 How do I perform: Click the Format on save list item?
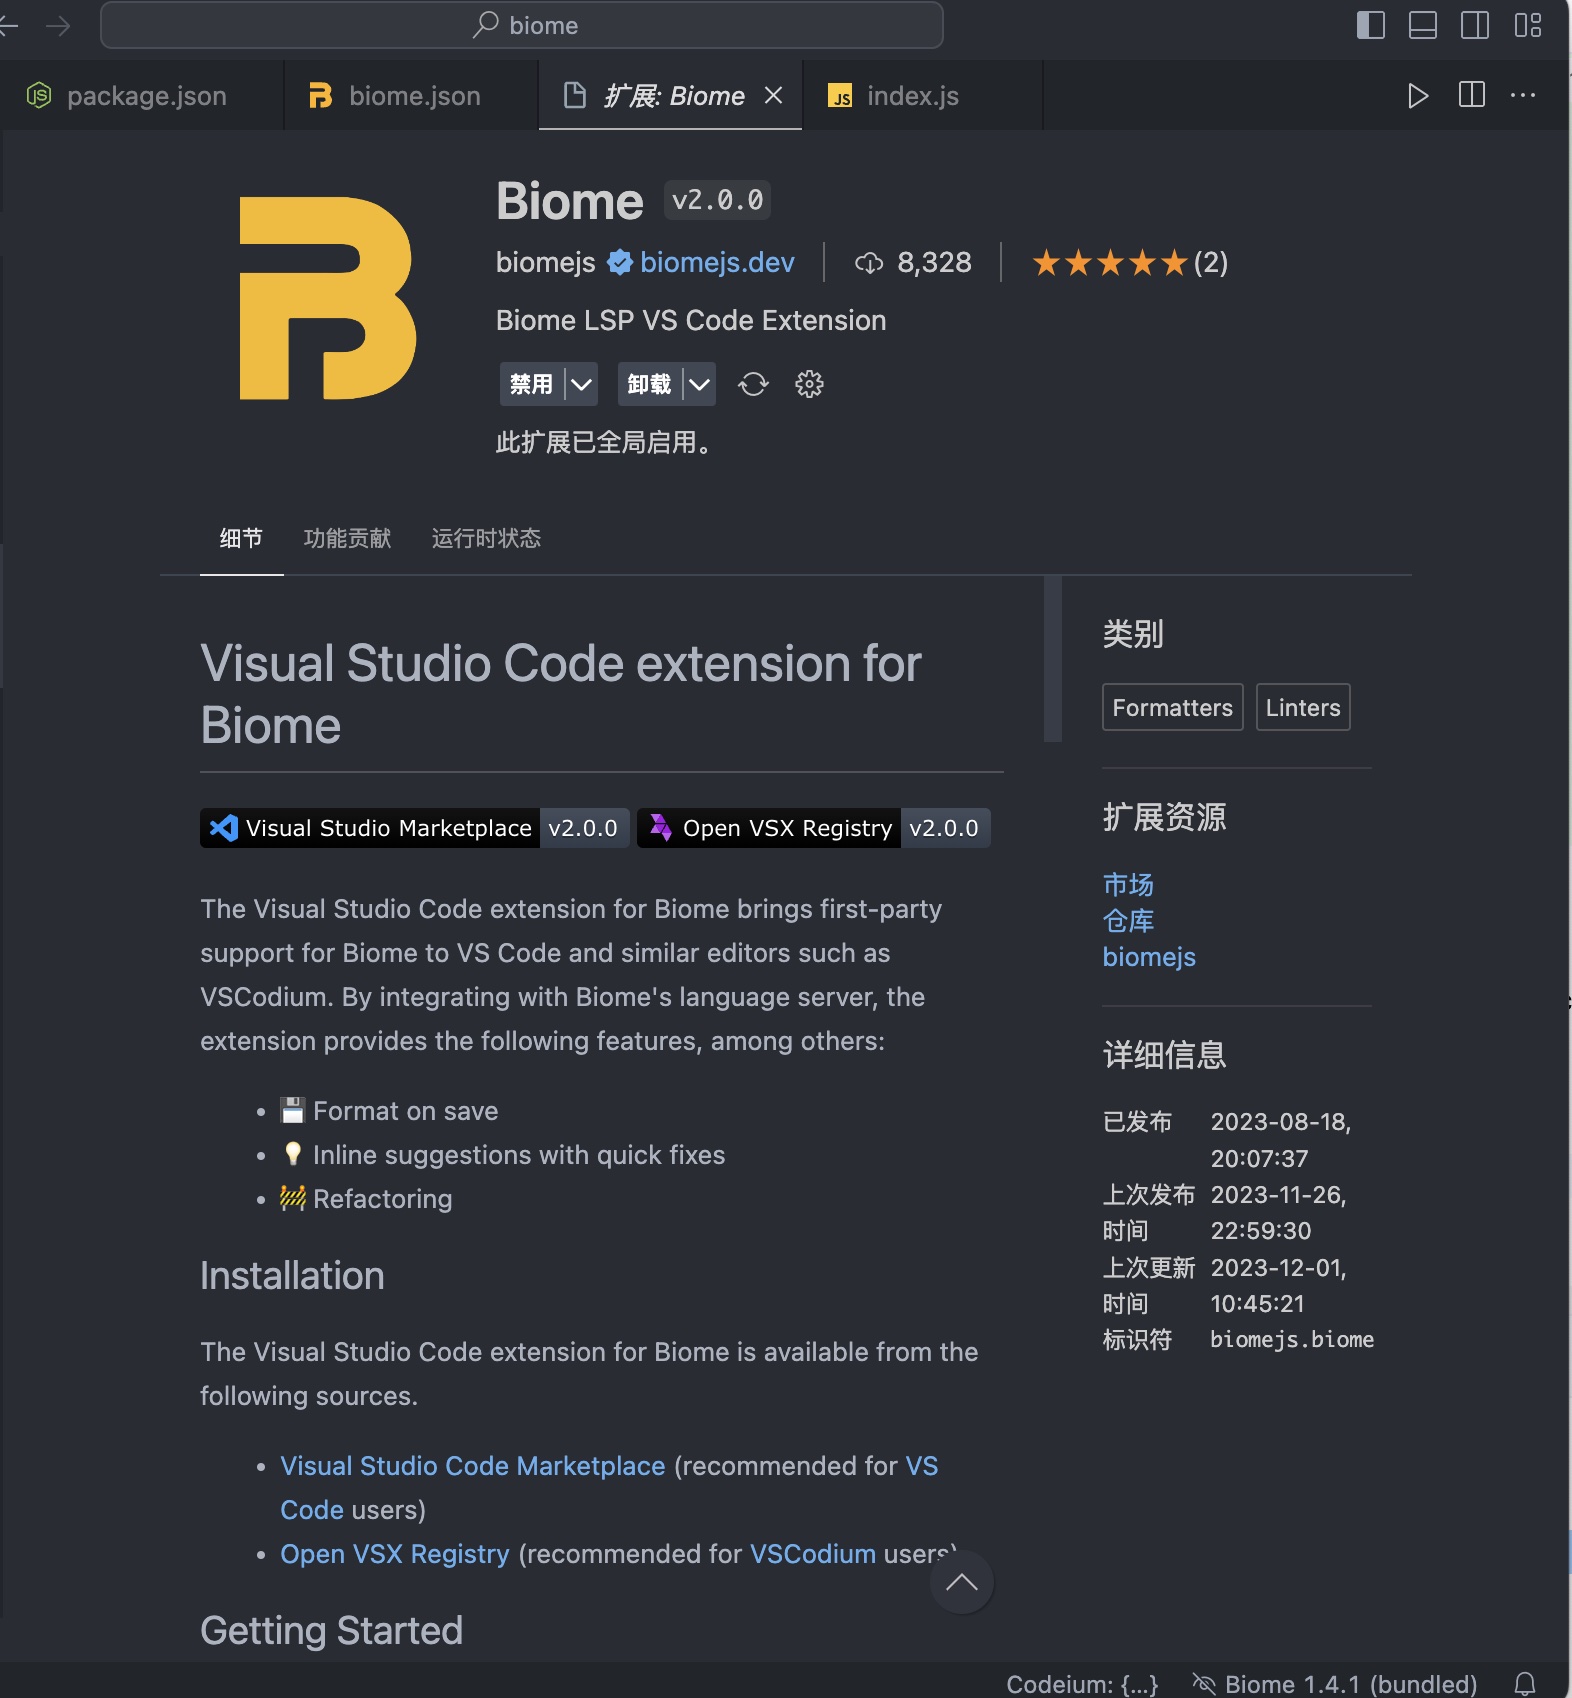[390, 1111]
